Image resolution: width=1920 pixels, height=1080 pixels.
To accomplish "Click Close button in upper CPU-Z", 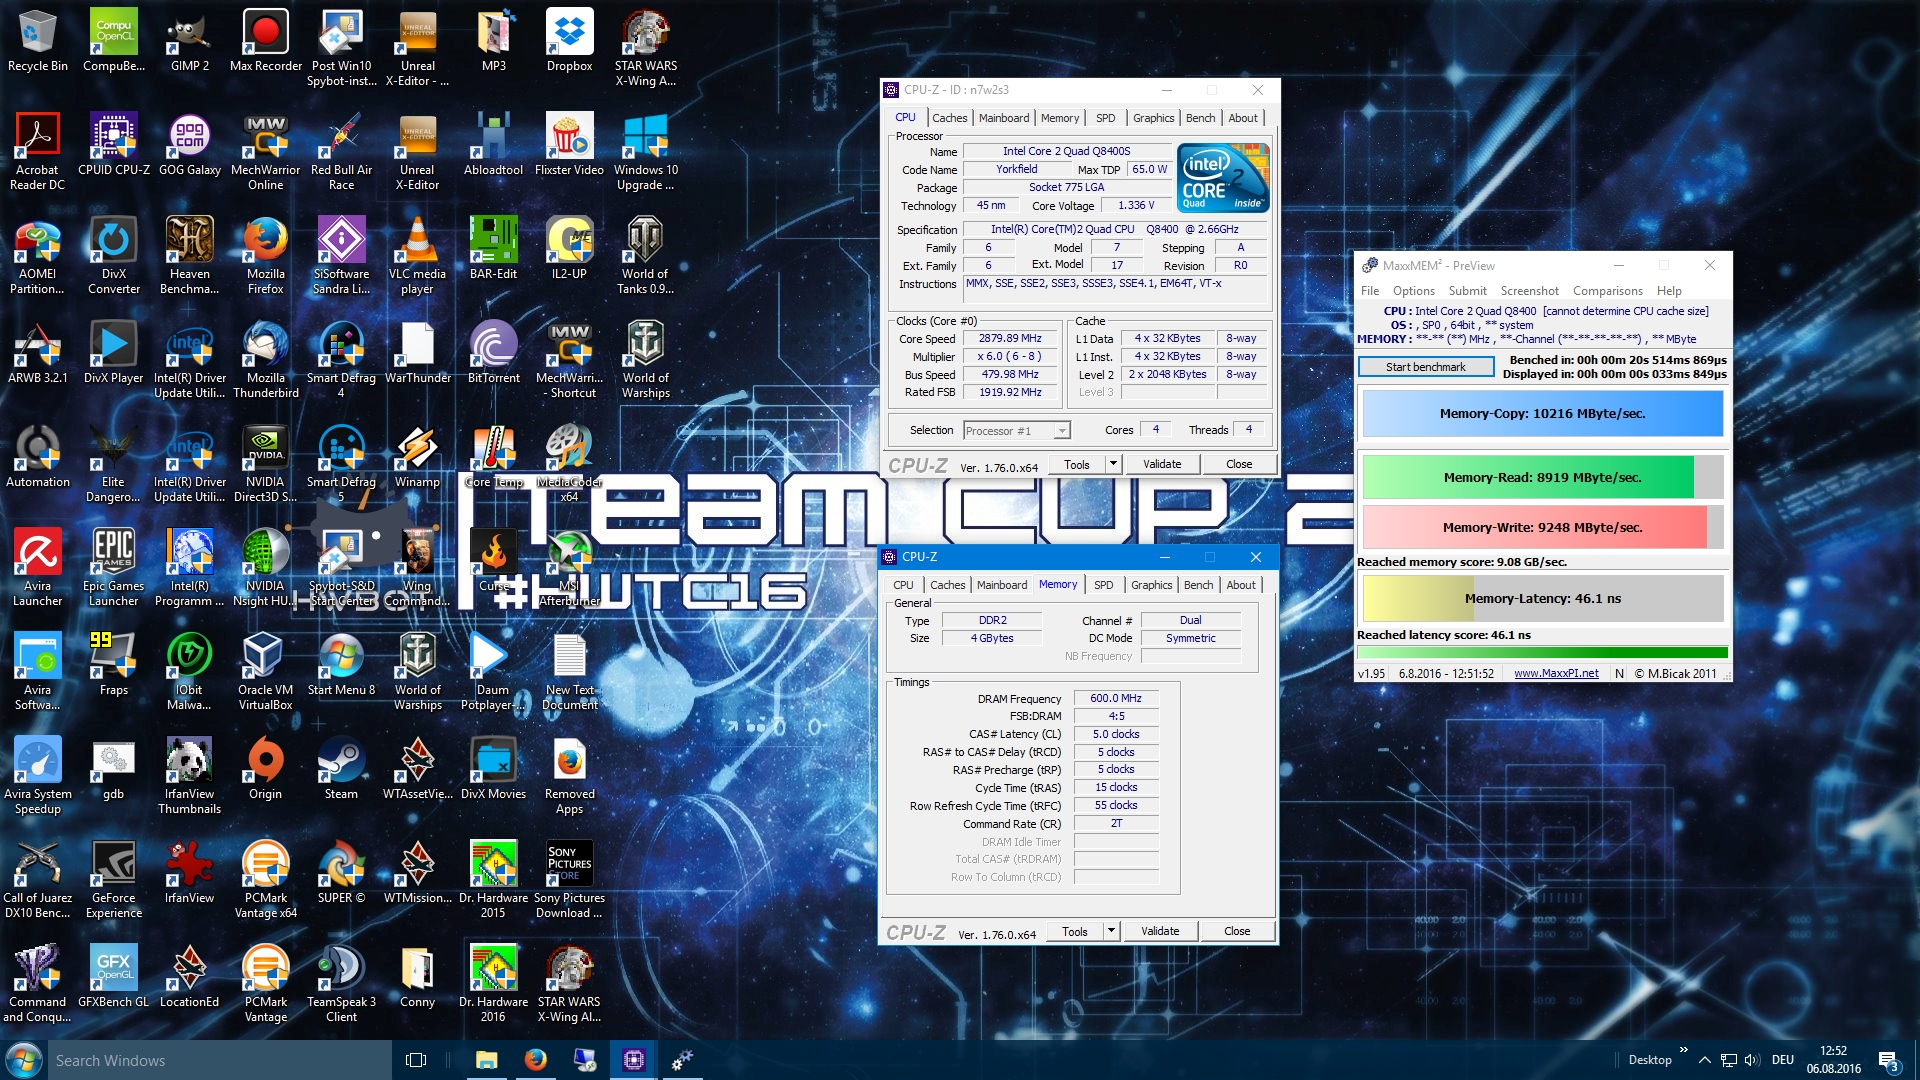I will pos(1239,464).
